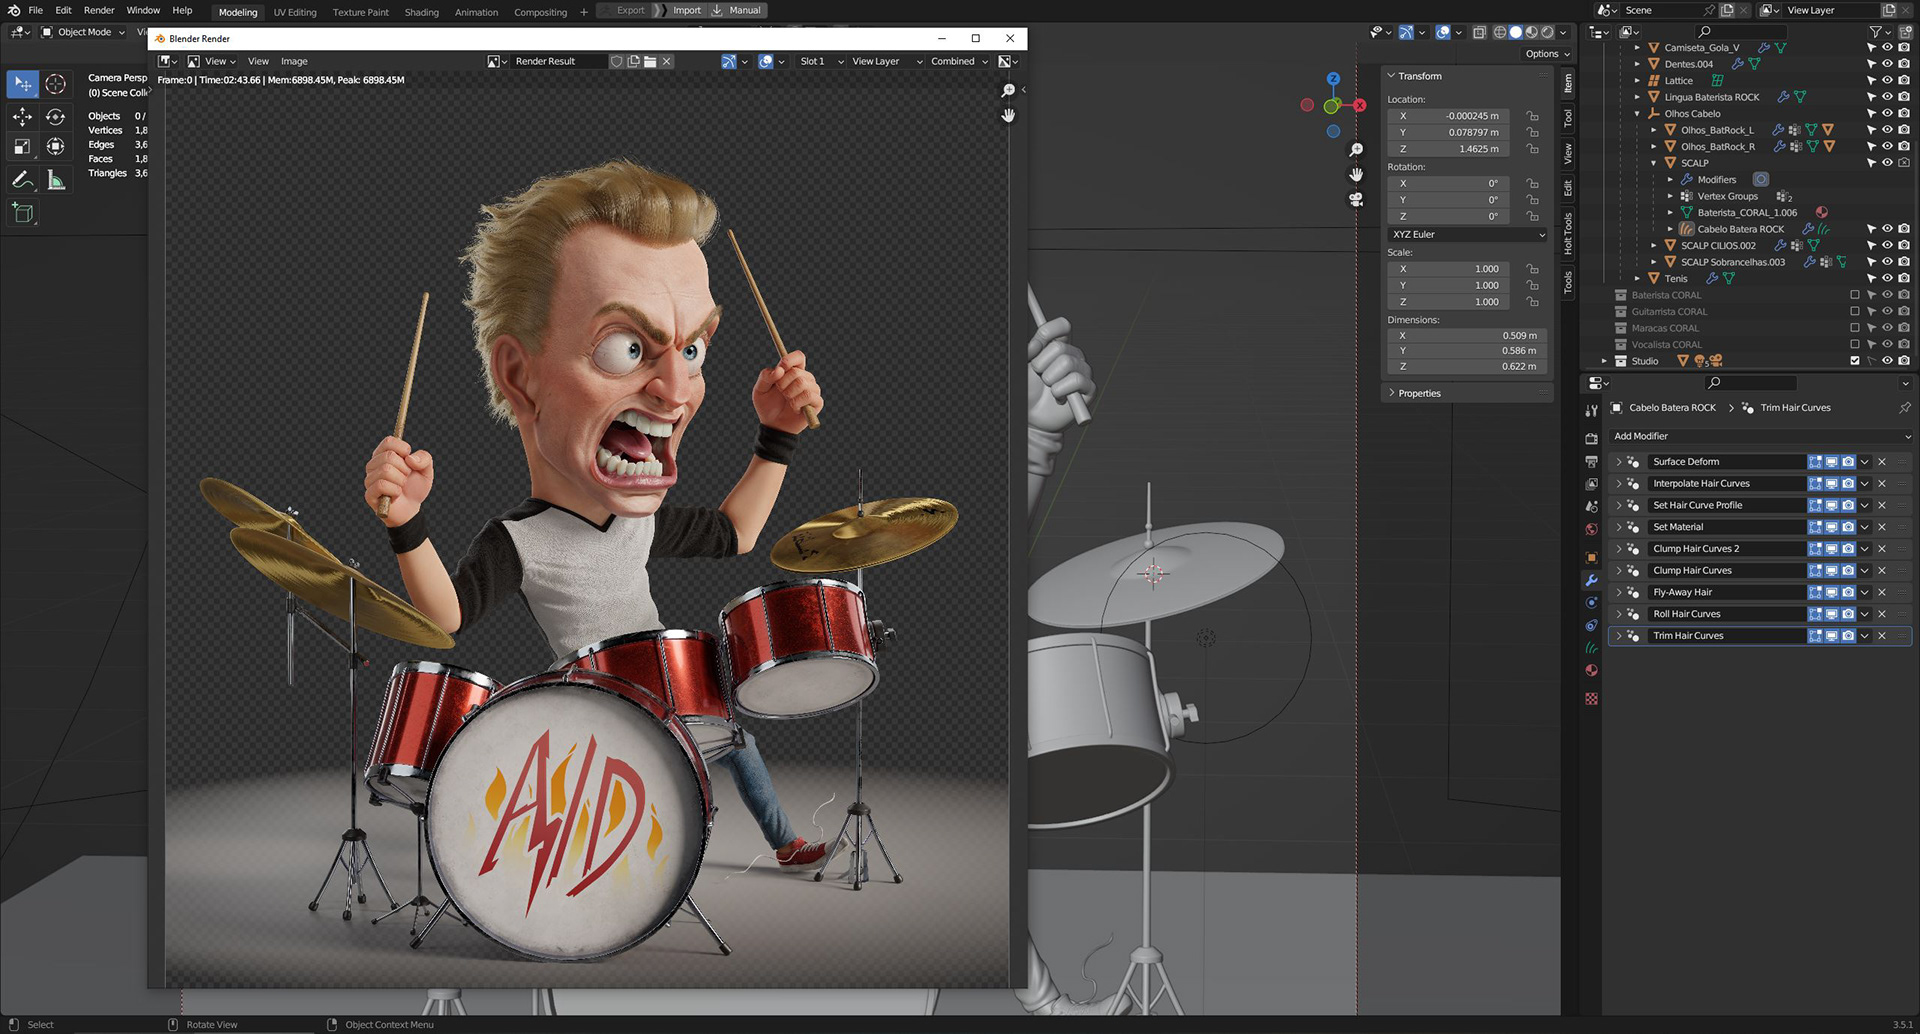Image resolution: width=1920 pixels, height=1034 pixels.
Task: Expand the Surface Deform modifier panel
Action: (x=1619, y=462)
